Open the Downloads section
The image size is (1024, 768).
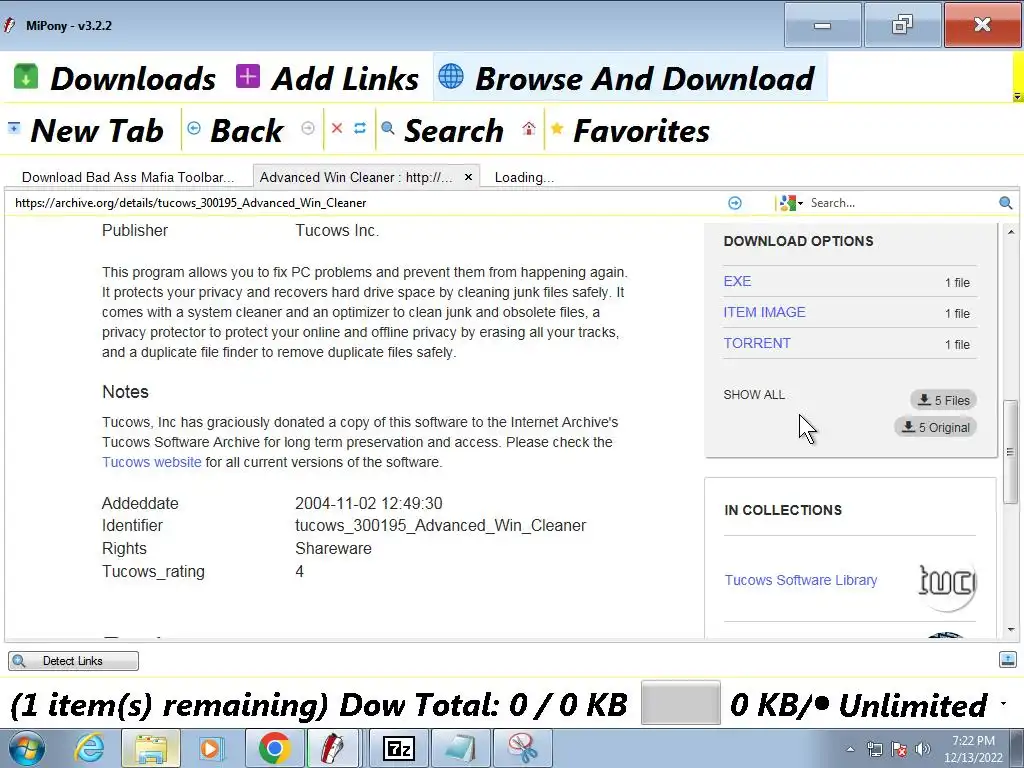[x=115, y=78]
